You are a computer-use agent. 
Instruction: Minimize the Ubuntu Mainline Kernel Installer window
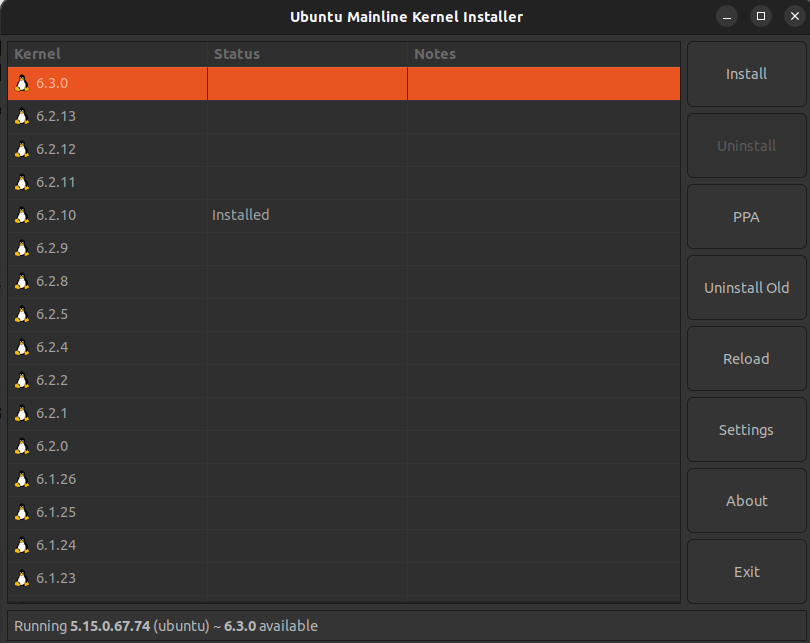coord(727,17)
